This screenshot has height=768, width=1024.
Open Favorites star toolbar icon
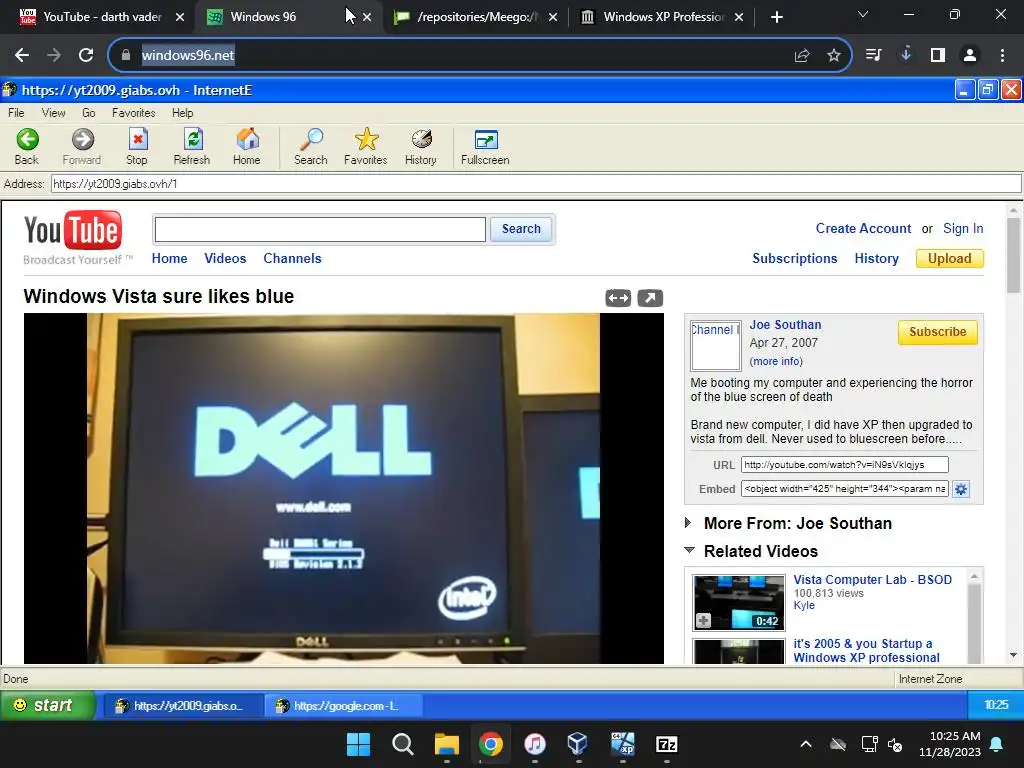tap(366, 139)
